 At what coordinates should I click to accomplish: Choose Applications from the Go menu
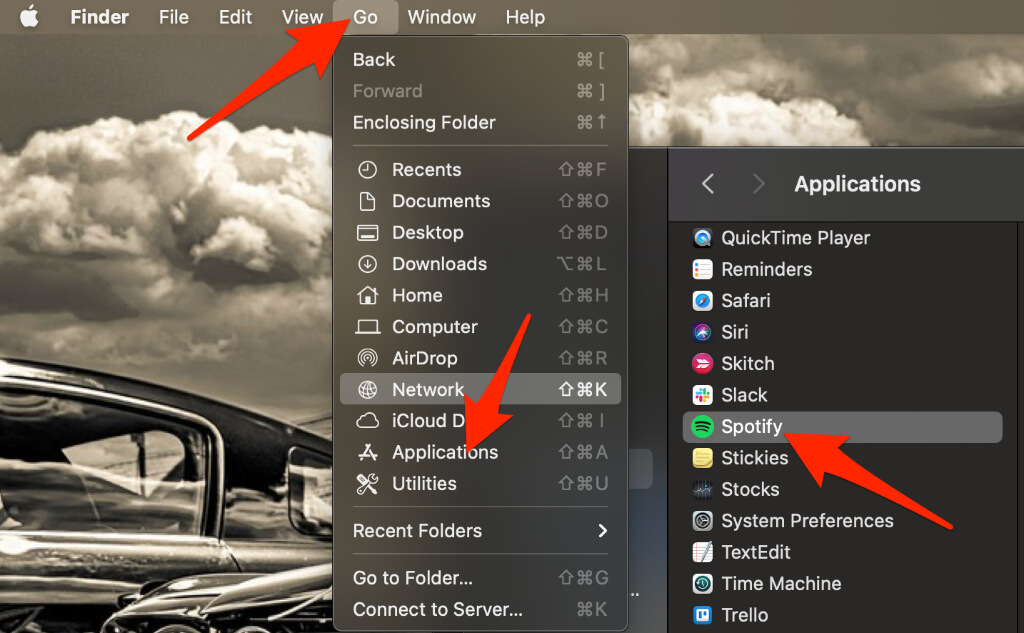pyautogui.click(x=444, y=452)
